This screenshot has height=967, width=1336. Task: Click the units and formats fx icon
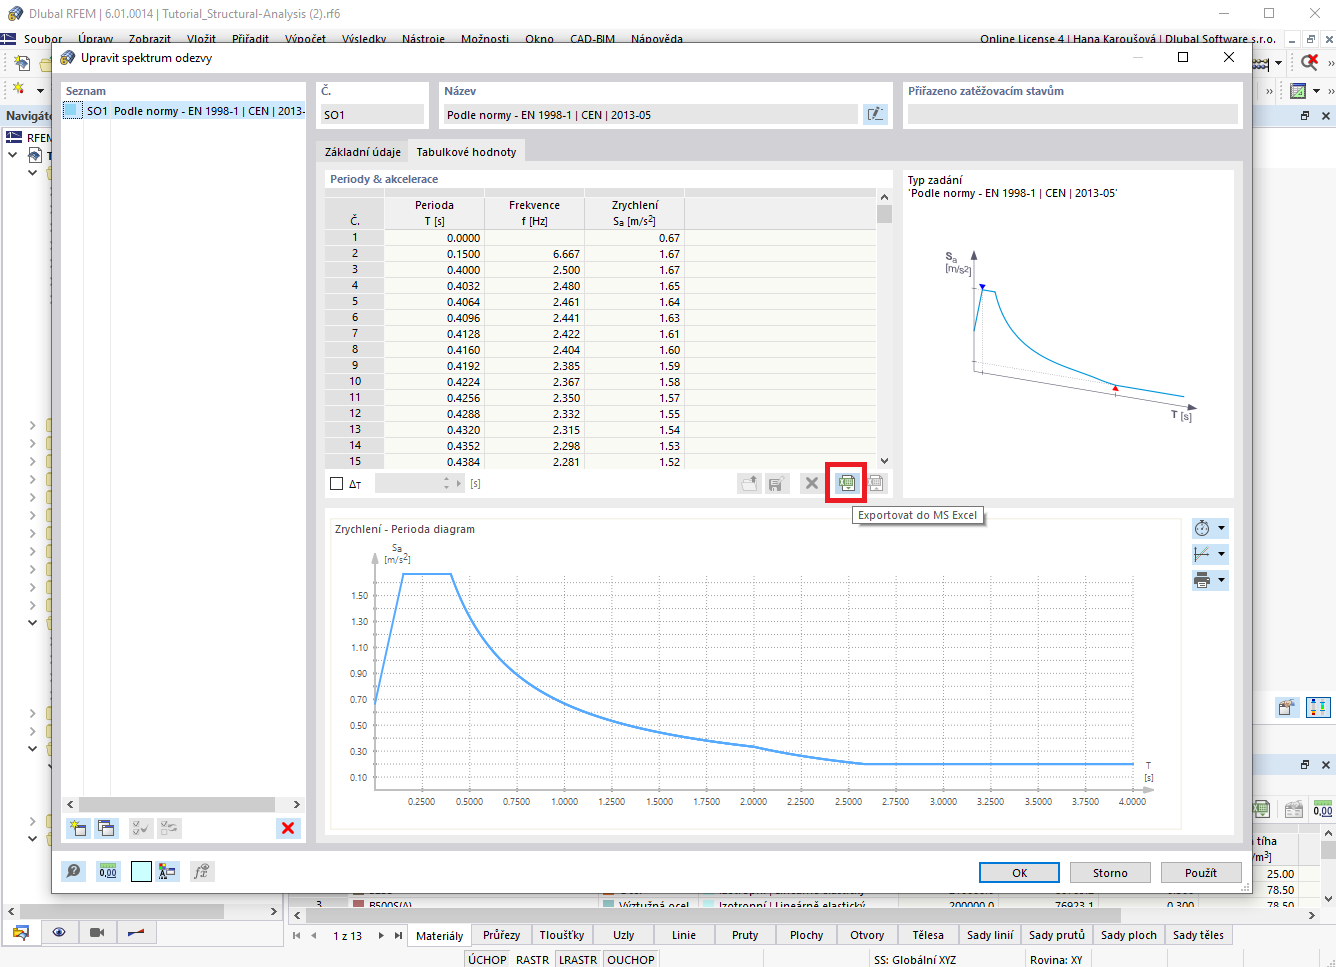click(x=201, y=871)
